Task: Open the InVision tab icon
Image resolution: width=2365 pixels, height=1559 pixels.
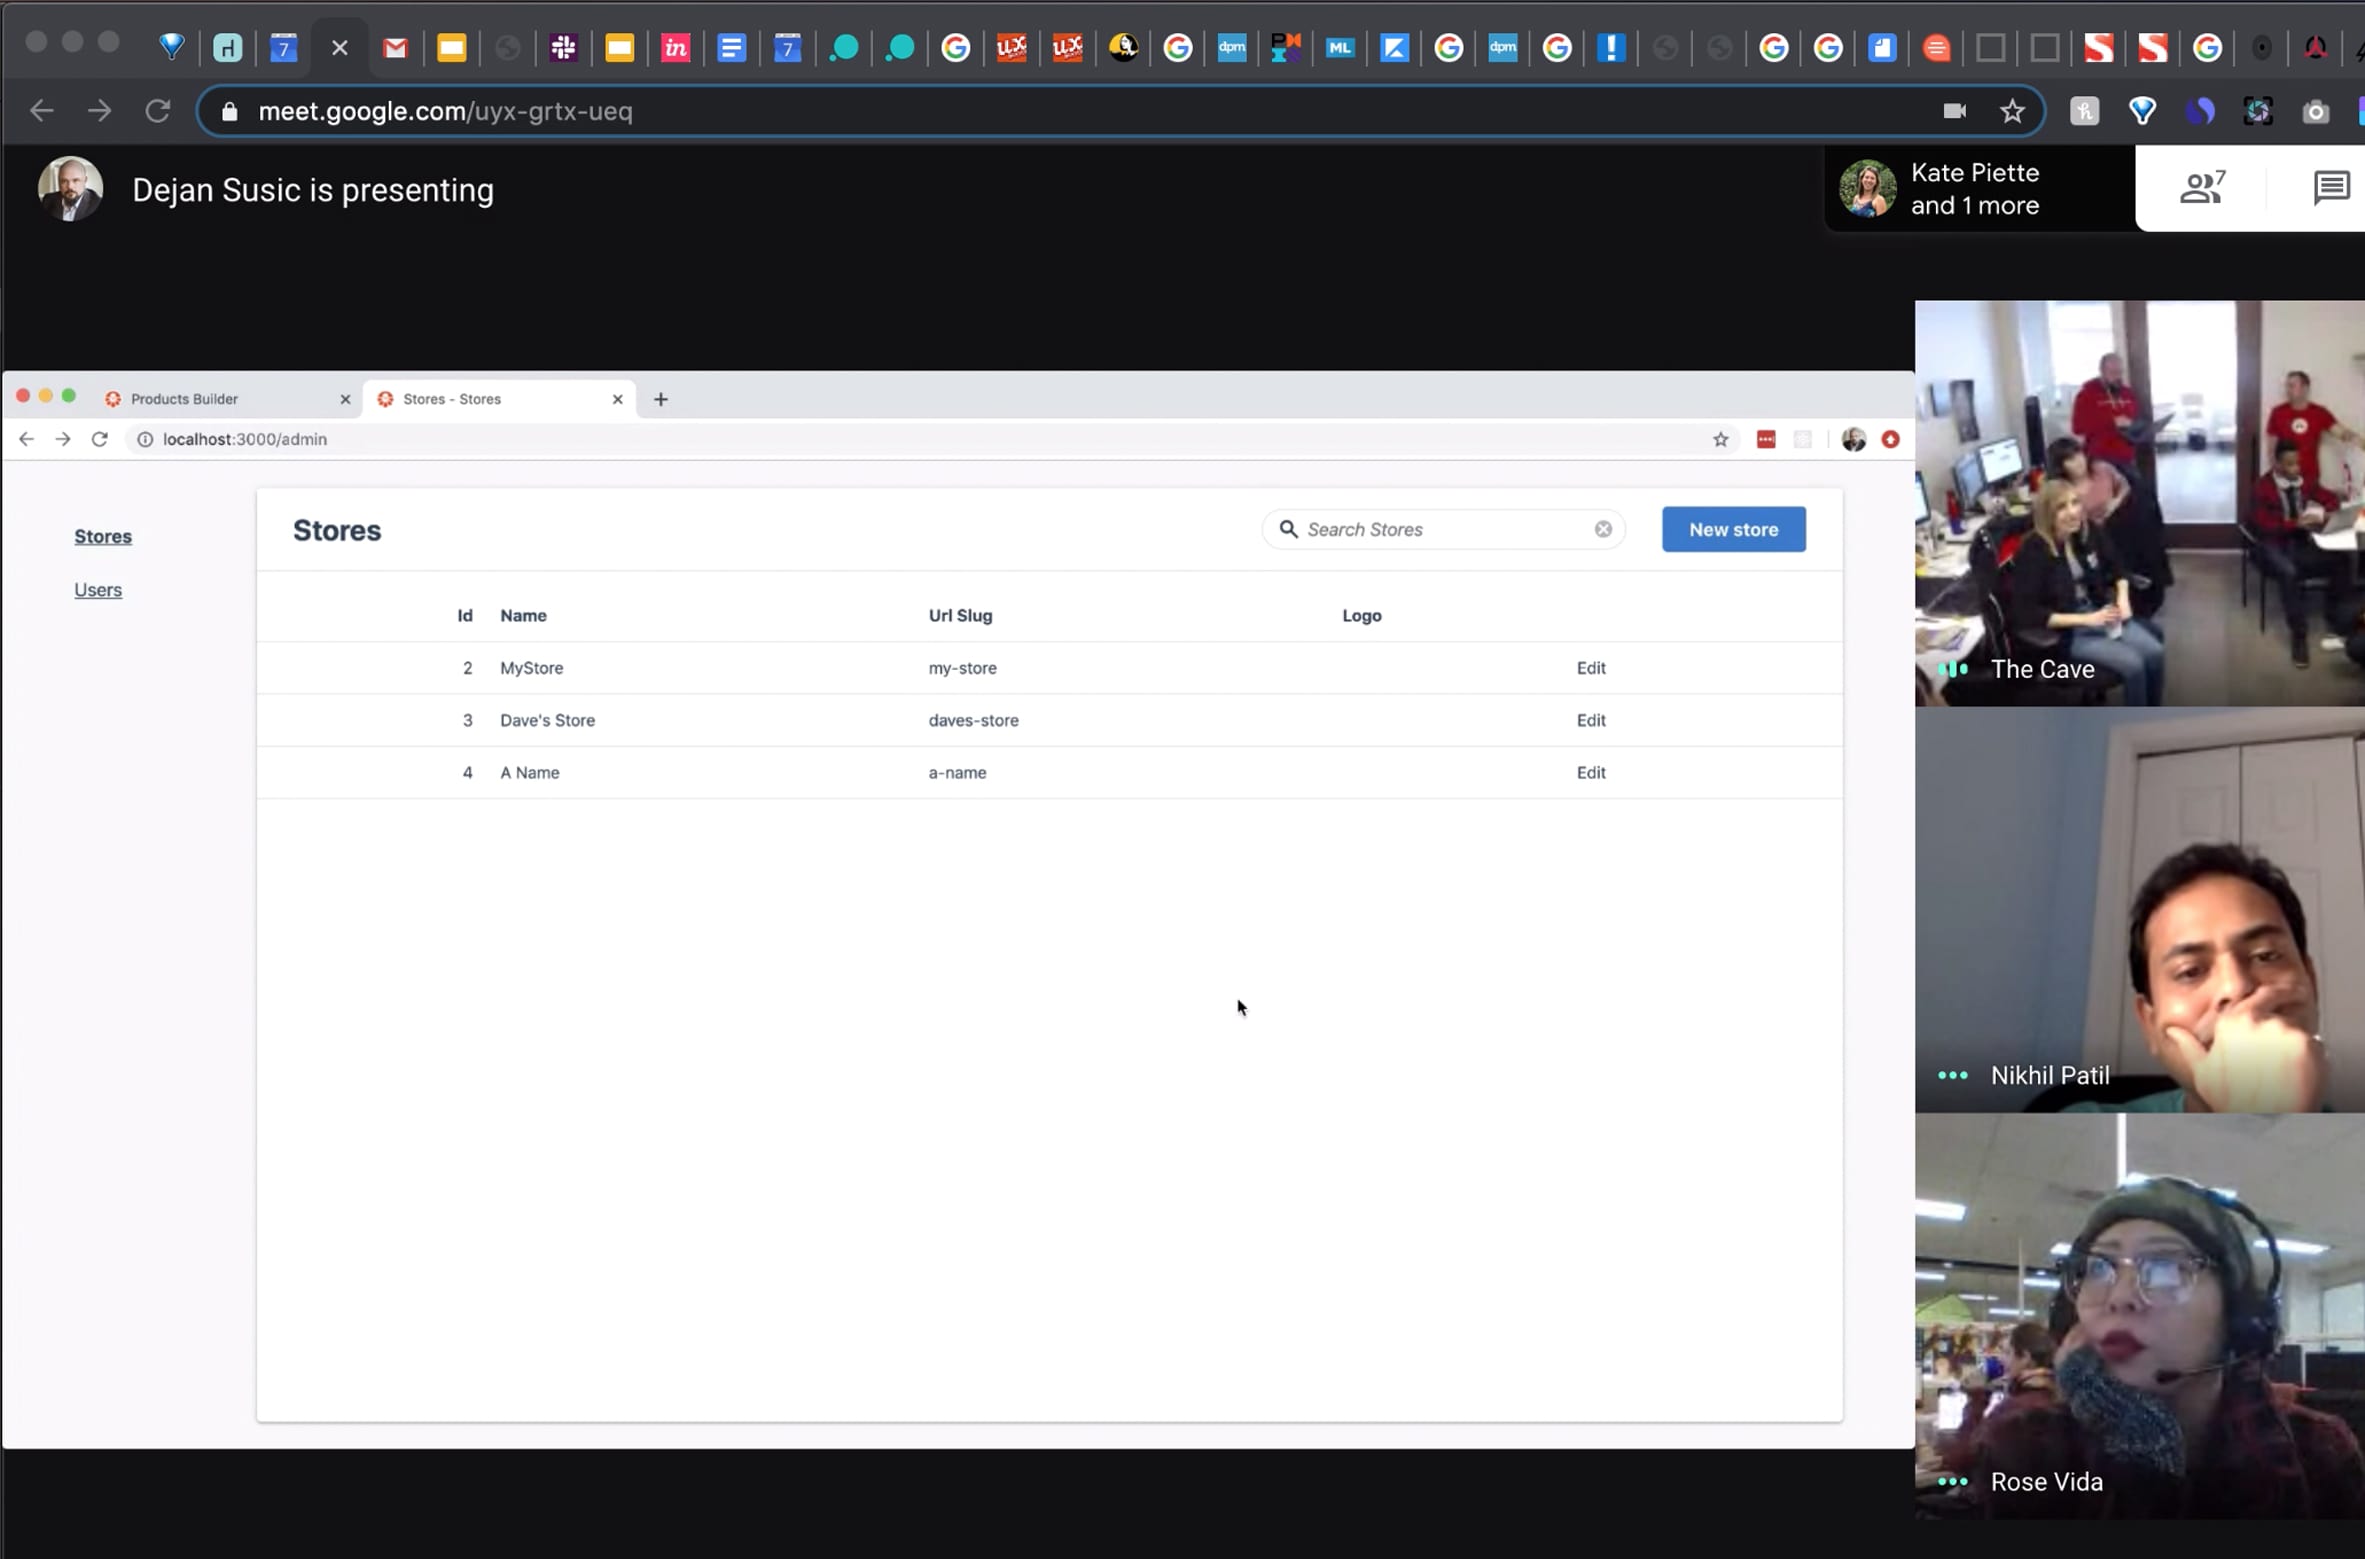Action: tap(676, 48)
